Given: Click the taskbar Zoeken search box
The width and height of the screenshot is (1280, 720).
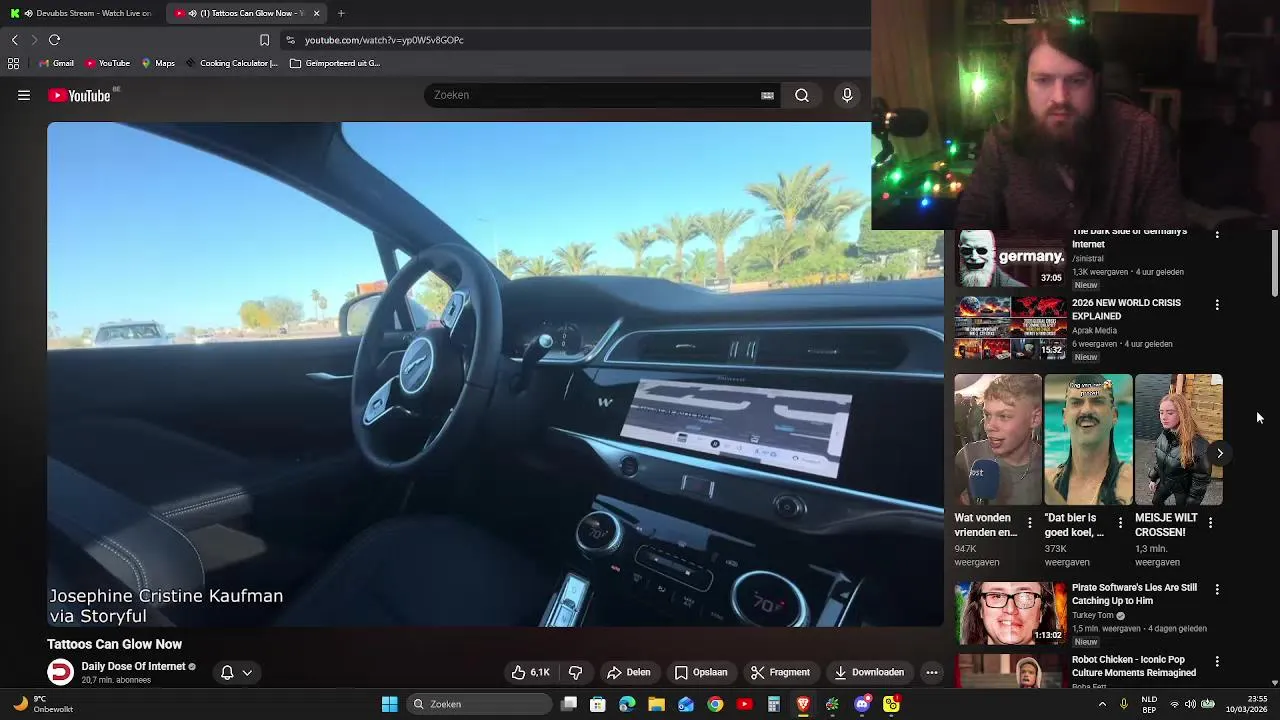Looking at the screenshot, I should pyautogui.click(x=480, y=704).
